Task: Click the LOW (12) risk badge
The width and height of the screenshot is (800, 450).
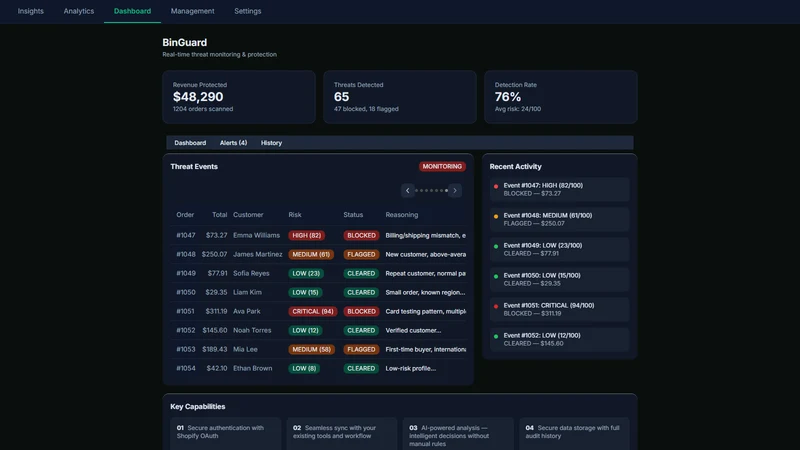Action: click(305, 330)
